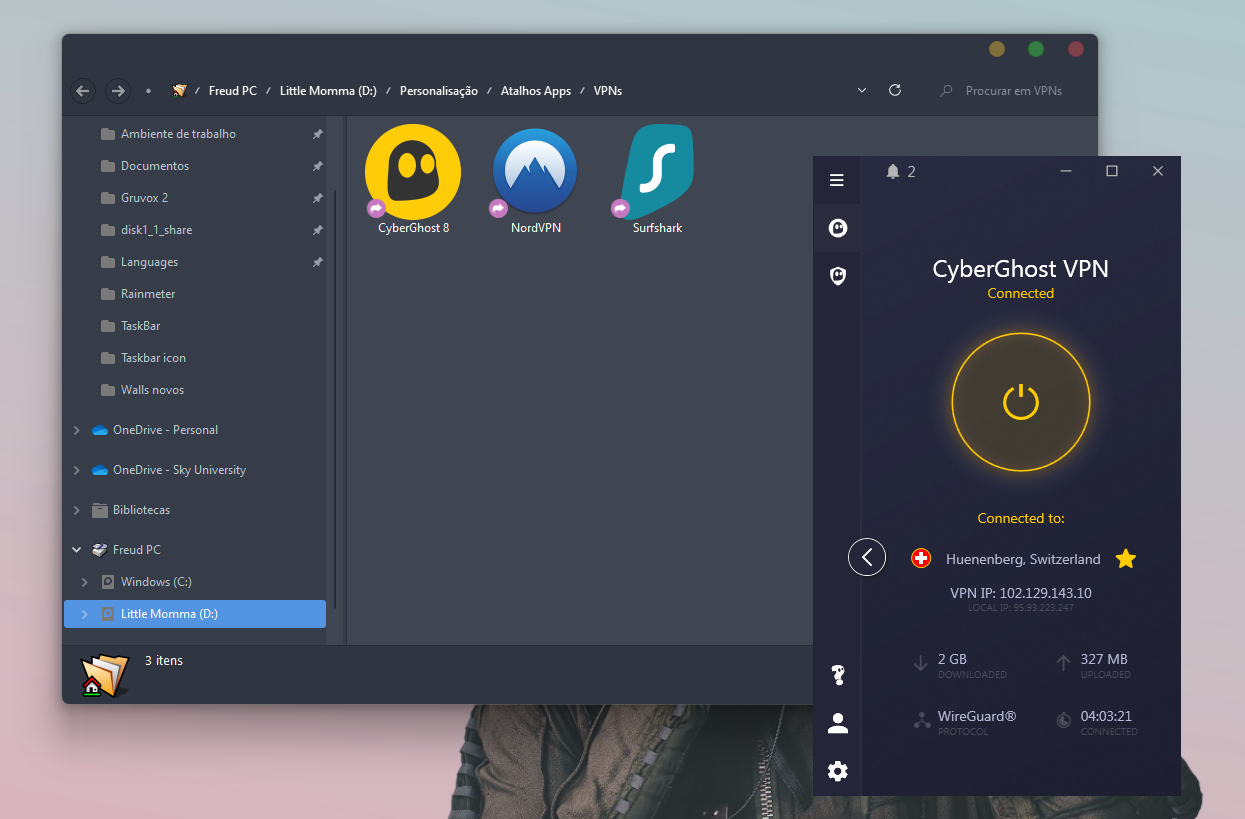The width and height of the screenshot is (1245, 819).
Task: Click the root folder icon in the breadcrumb
Action: [x=179, y=90]
